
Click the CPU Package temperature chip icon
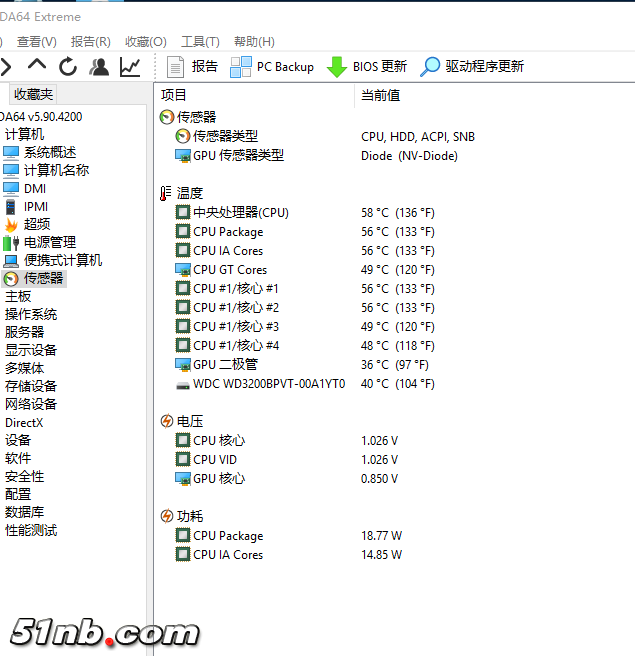[182, 231]
